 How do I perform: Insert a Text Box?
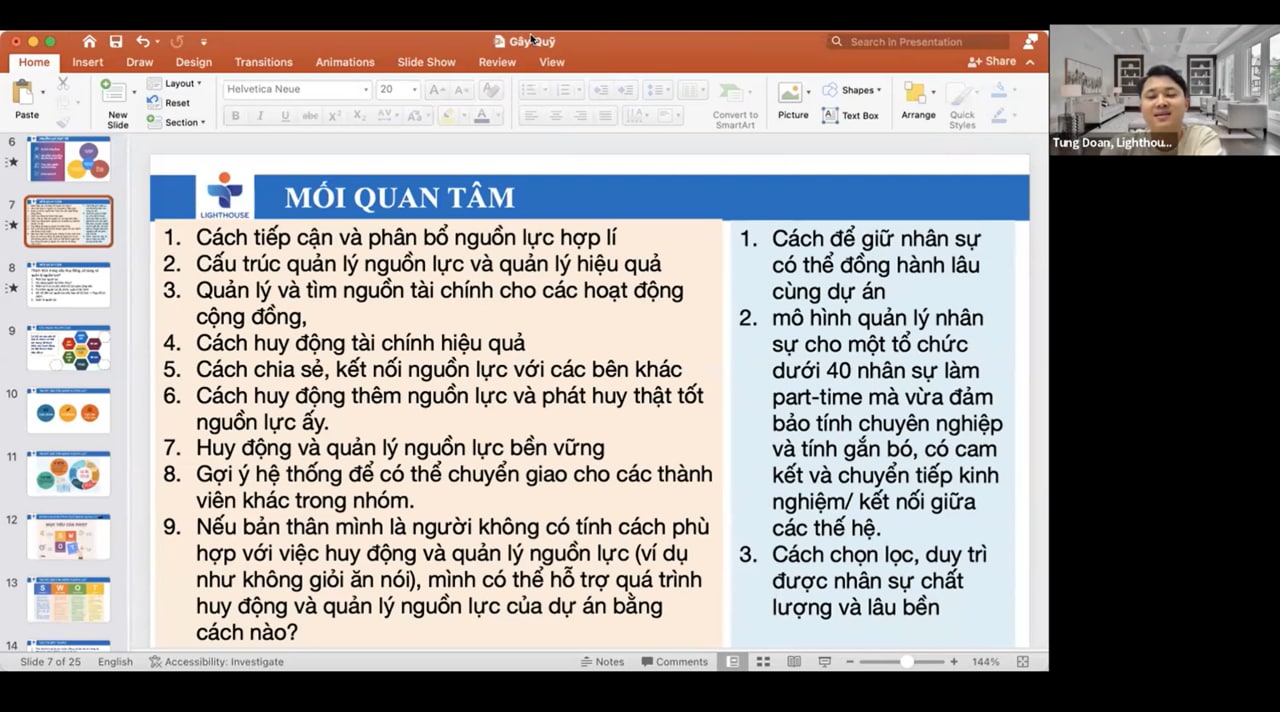coord(850,115)
